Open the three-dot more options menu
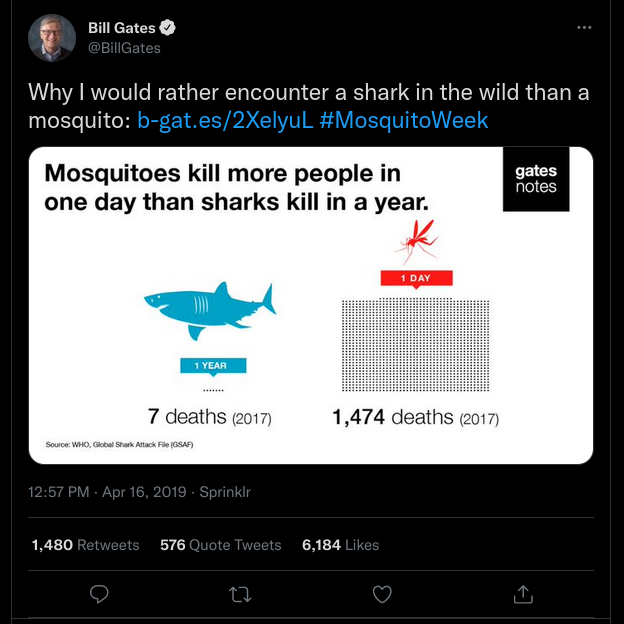Screen dimensions: 624x624 pos(584,26)
